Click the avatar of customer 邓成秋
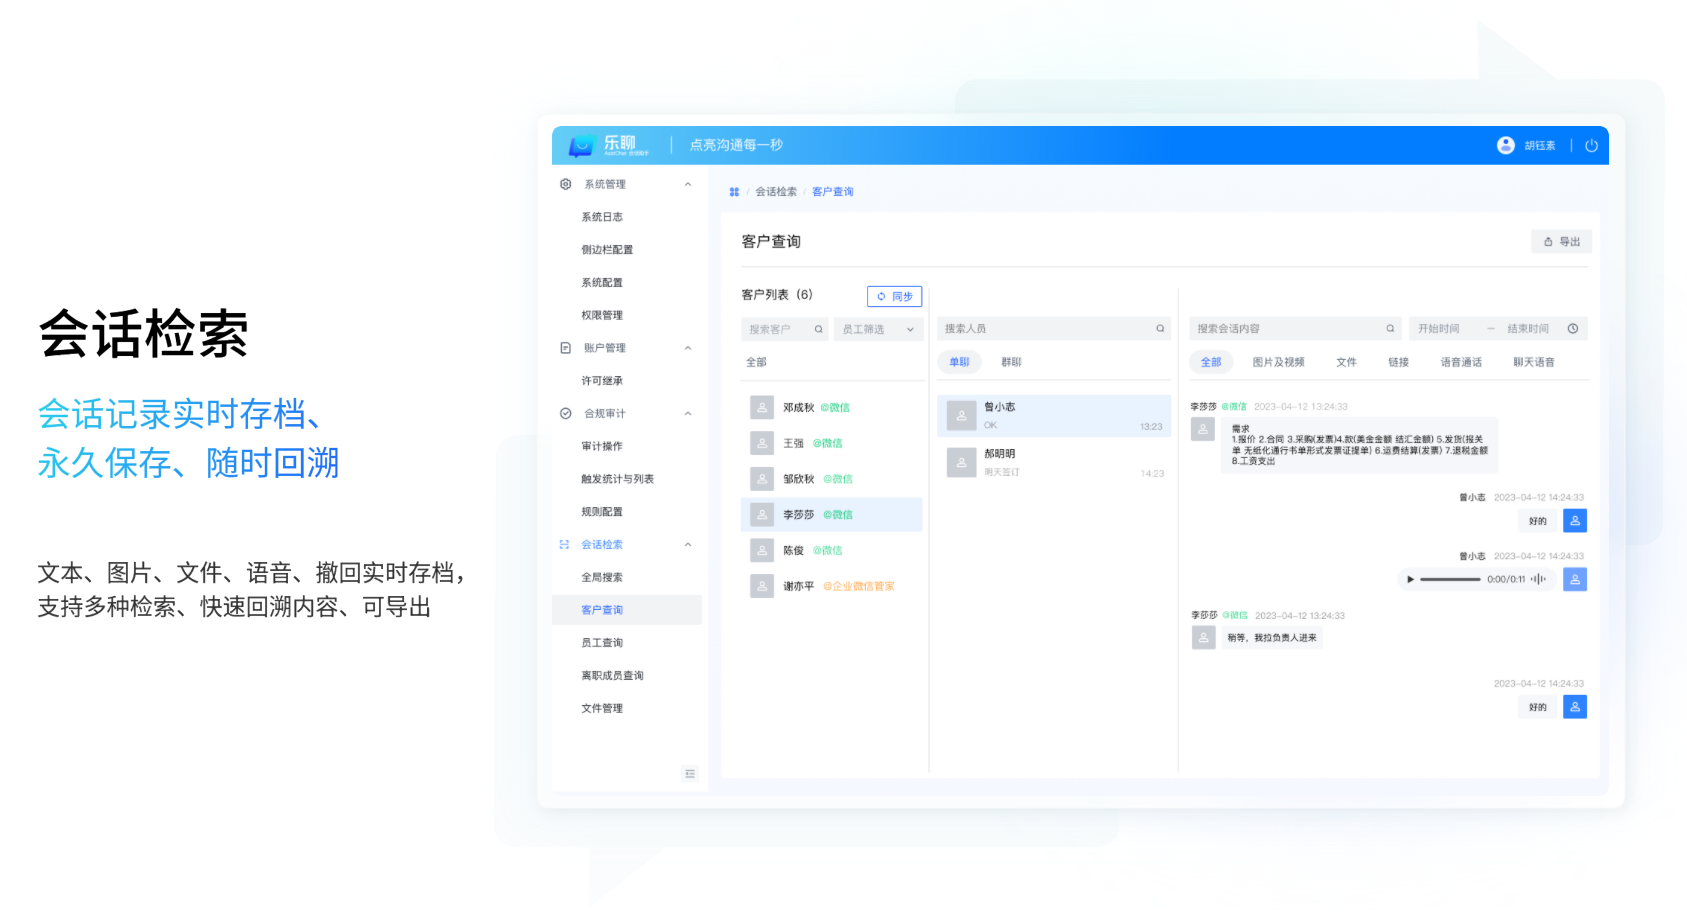1687x922 pixels. pyautogui.click(x=762, y=407)
